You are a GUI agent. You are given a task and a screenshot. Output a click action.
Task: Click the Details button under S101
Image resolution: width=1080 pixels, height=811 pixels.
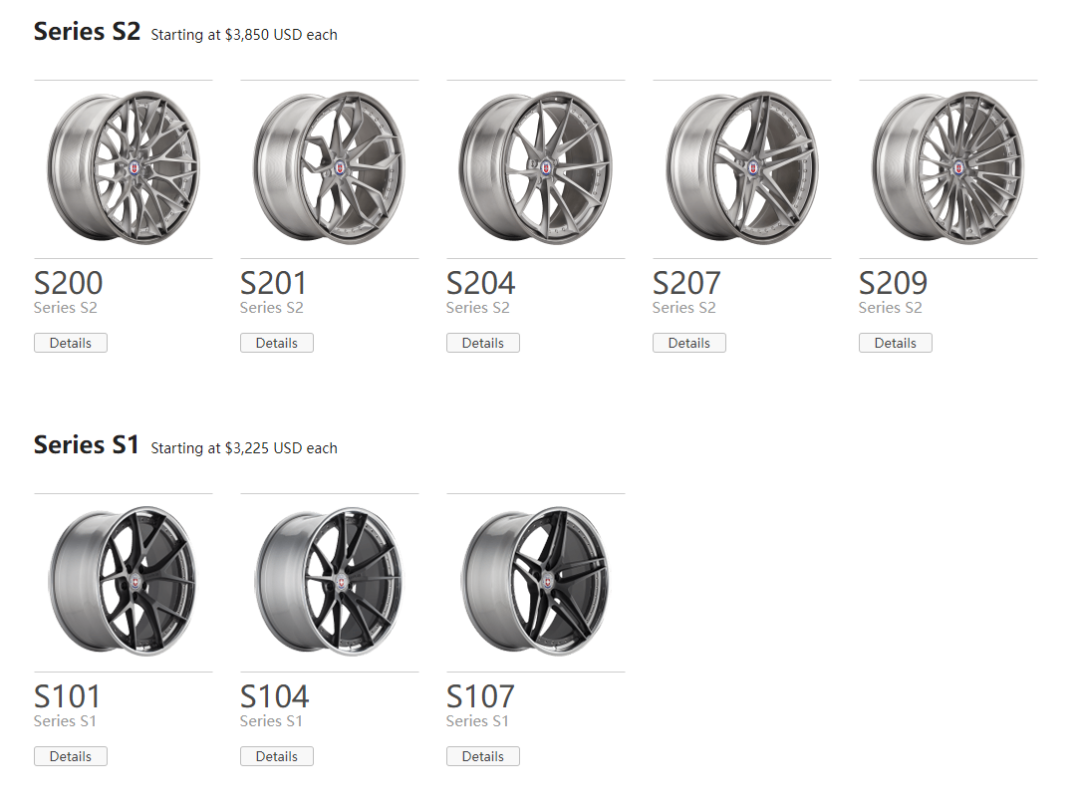pyautogui.click(x=70, y=757)
